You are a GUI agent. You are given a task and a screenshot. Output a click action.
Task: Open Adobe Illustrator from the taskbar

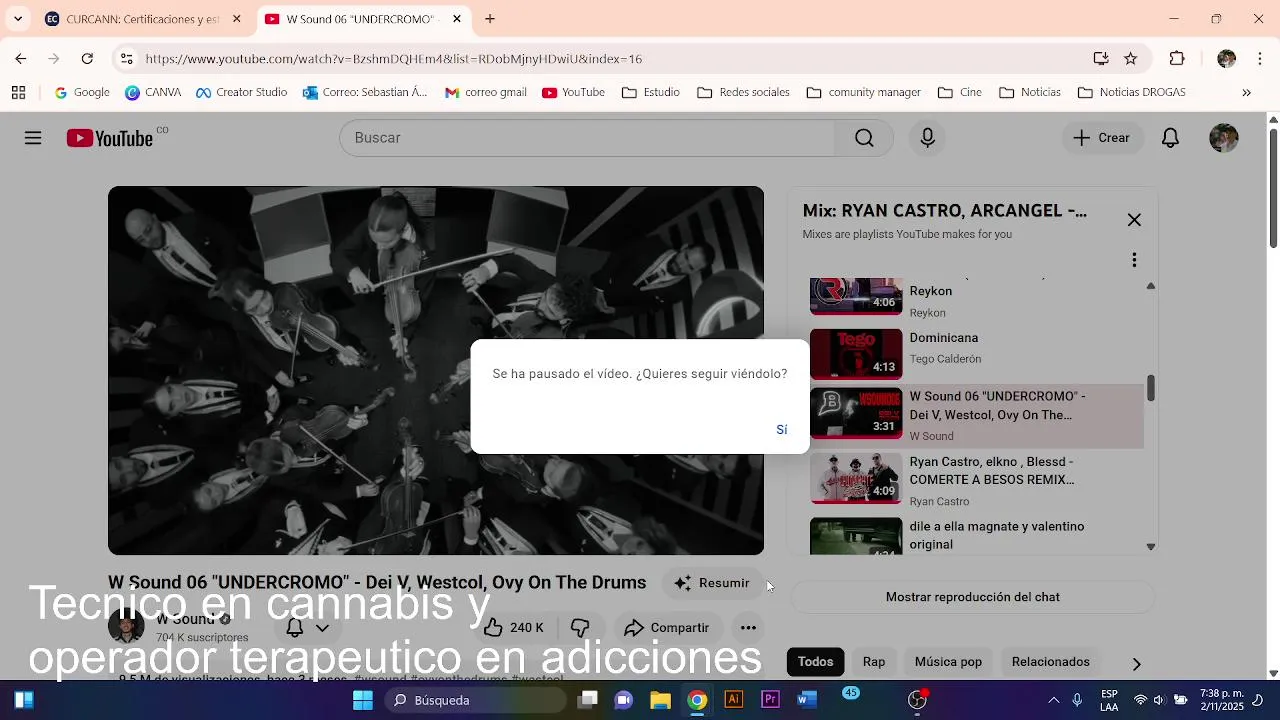734,700
